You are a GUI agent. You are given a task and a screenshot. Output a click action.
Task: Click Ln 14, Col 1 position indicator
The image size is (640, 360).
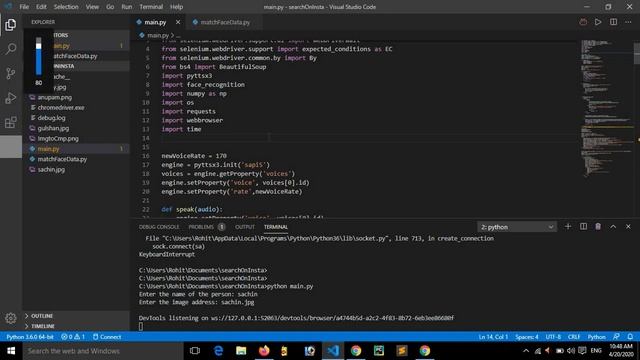pos(493,337)
